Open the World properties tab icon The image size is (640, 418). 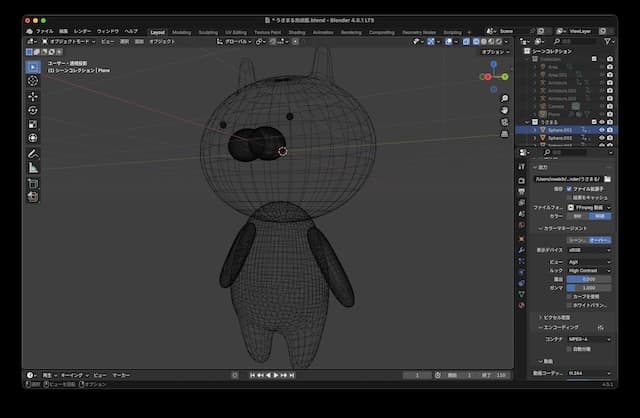pos(522,225)
